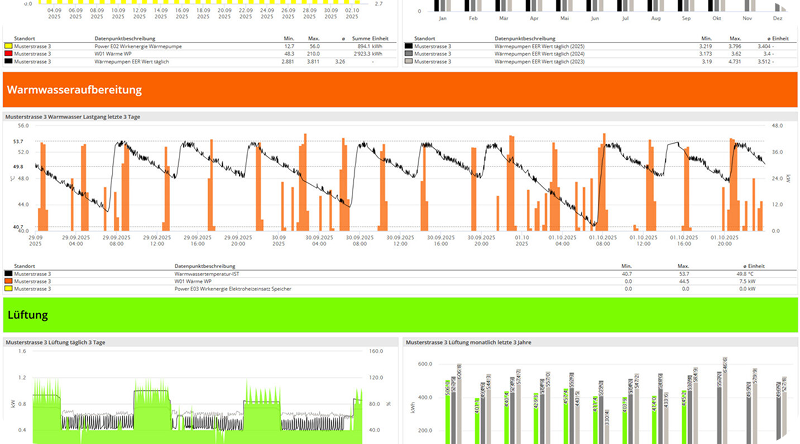The image size is (800, 444).
Task: Click black swatch for Warmwassertemperatur-IST legend row
Action: tap(9, 273)
